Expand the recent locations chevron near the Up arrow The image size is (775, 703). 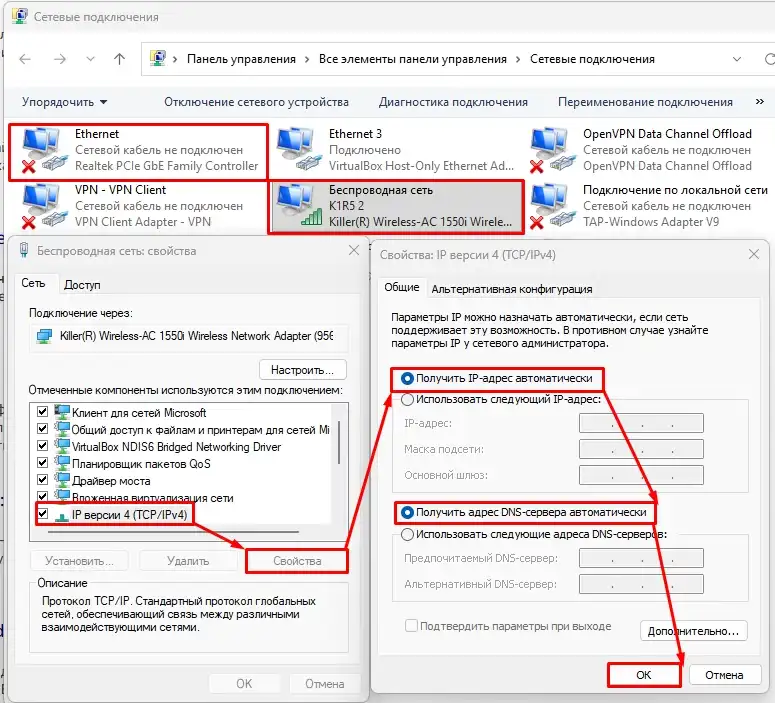92,59
